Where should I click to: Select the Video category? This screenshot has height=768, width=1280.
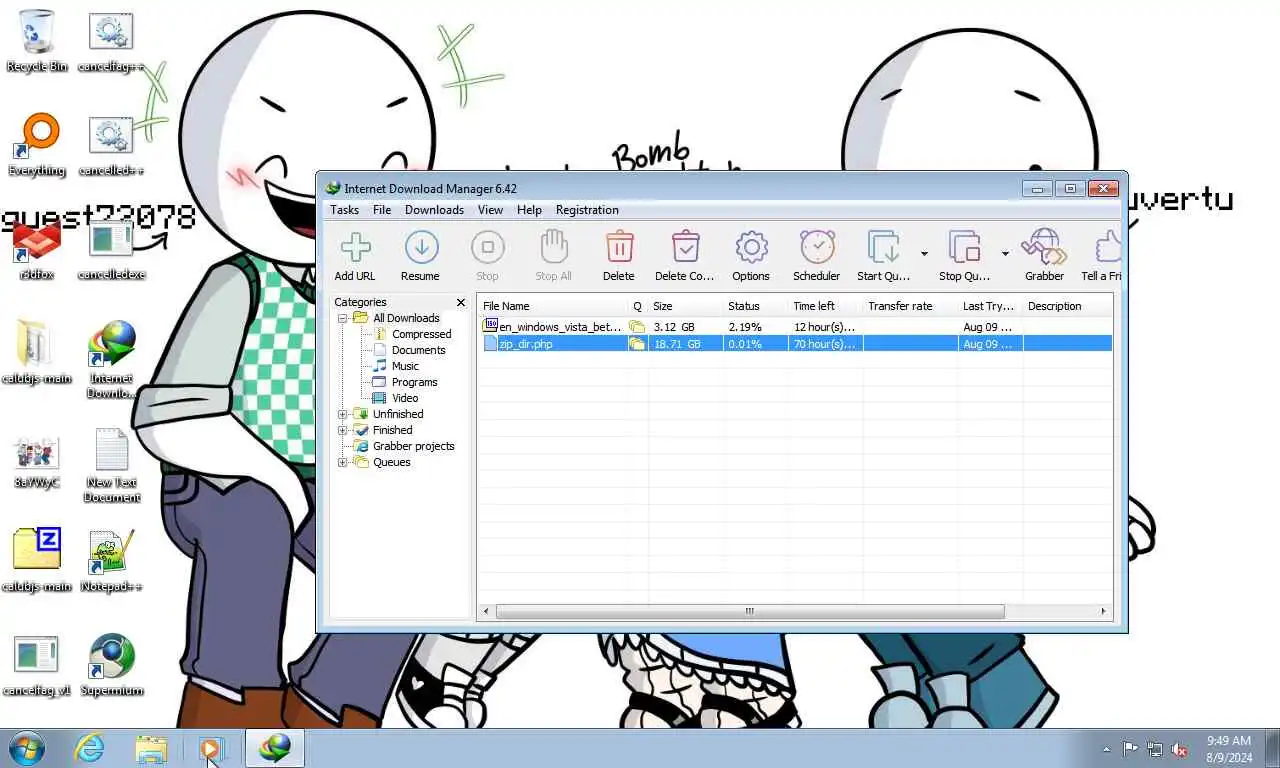(x=405, y=398)
